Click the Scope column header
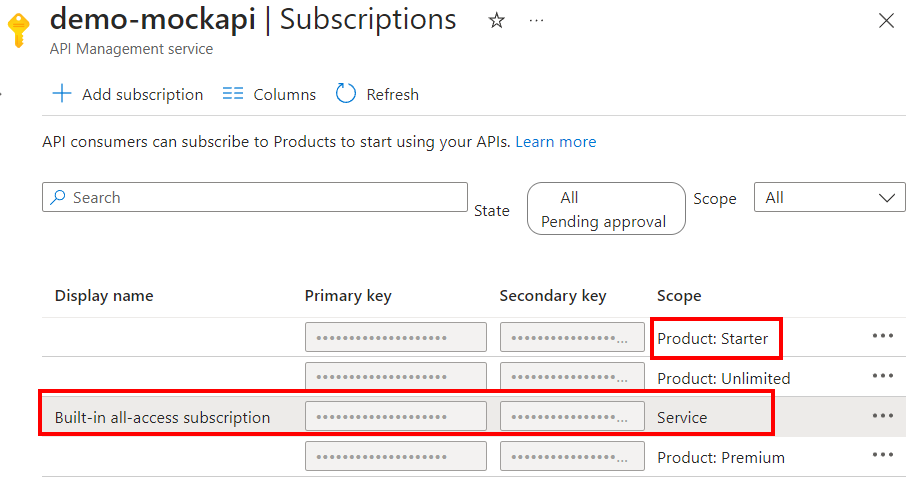This screenshot has width=916, height=502. point(679,296)
